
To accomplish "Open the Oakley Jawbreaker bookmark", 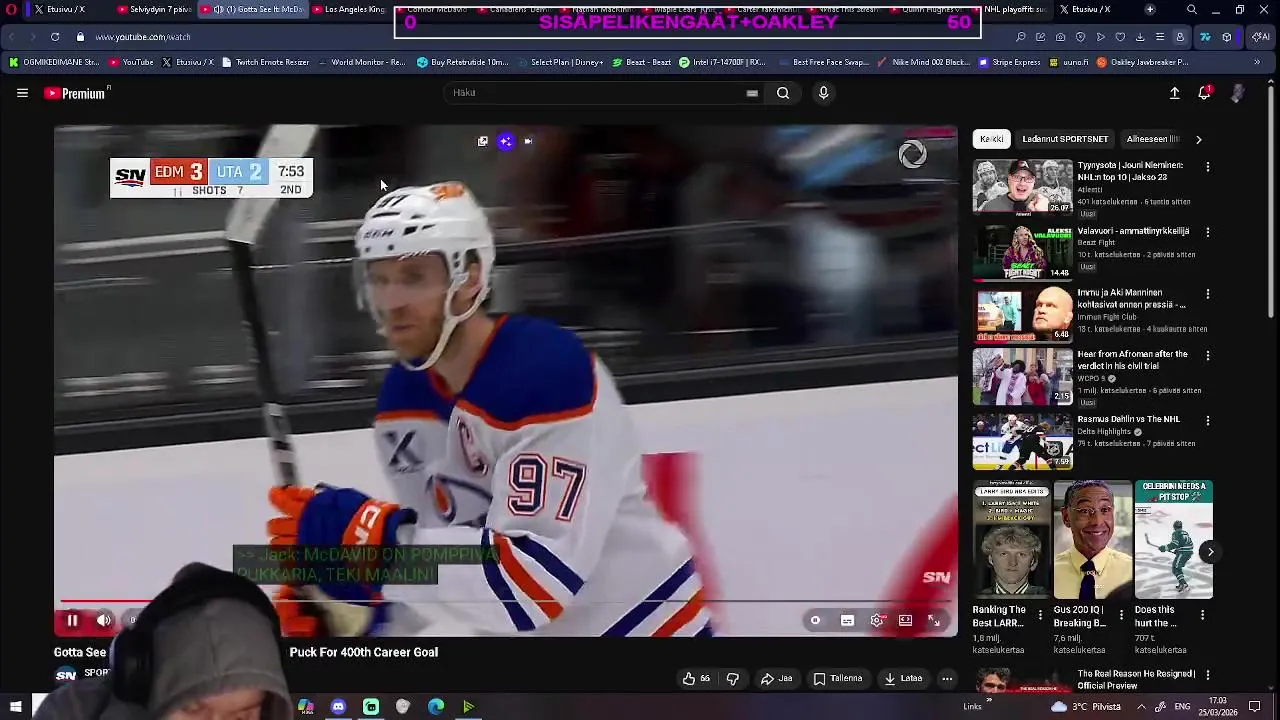I will (1142, 62).
